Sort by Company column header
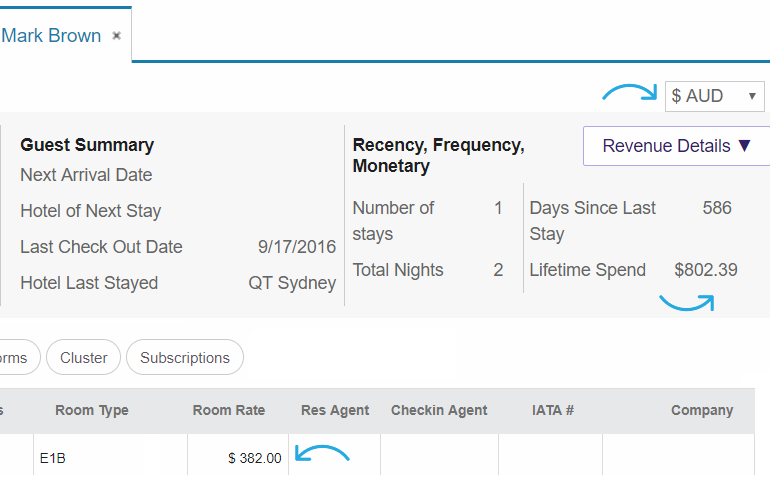The image size is (770, 477). coord(702,410)
